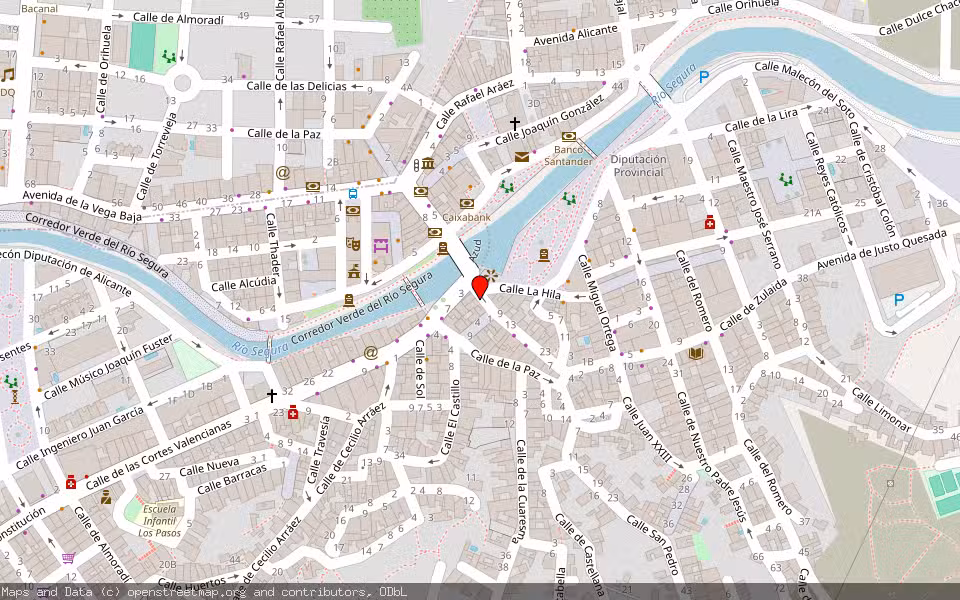This screenshot has height=600, width=960.
Task: Click the post office envelope icon
Action: click(x=520, y=157)
